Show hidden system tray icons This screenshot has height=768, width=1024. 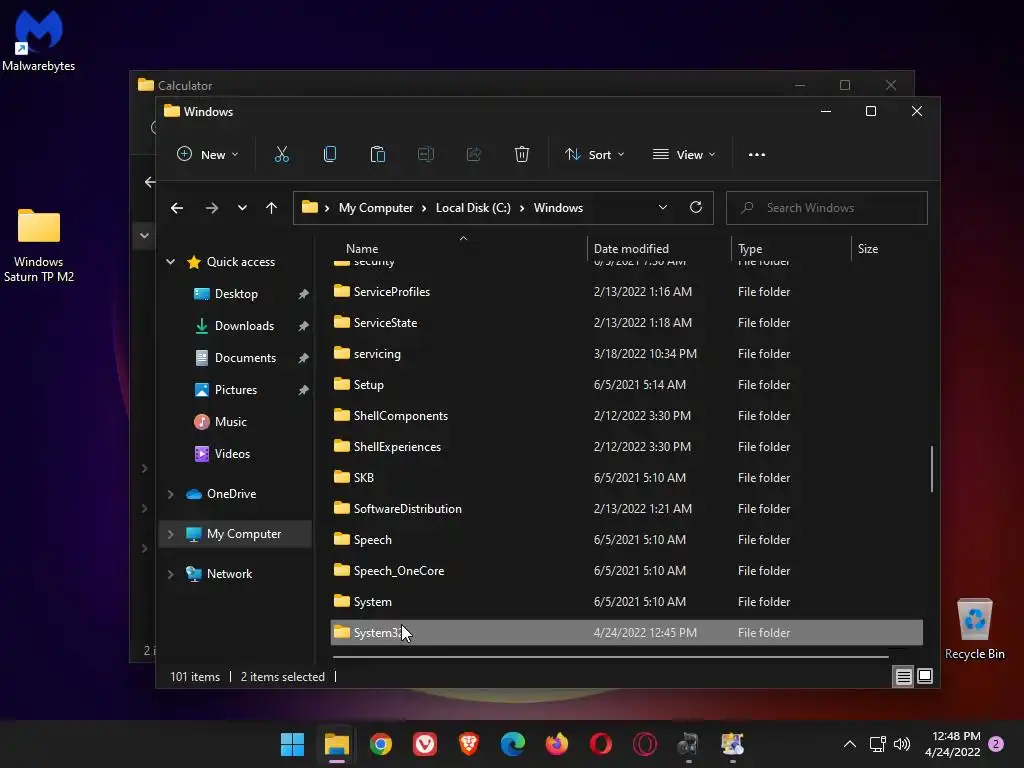[850, 744]
